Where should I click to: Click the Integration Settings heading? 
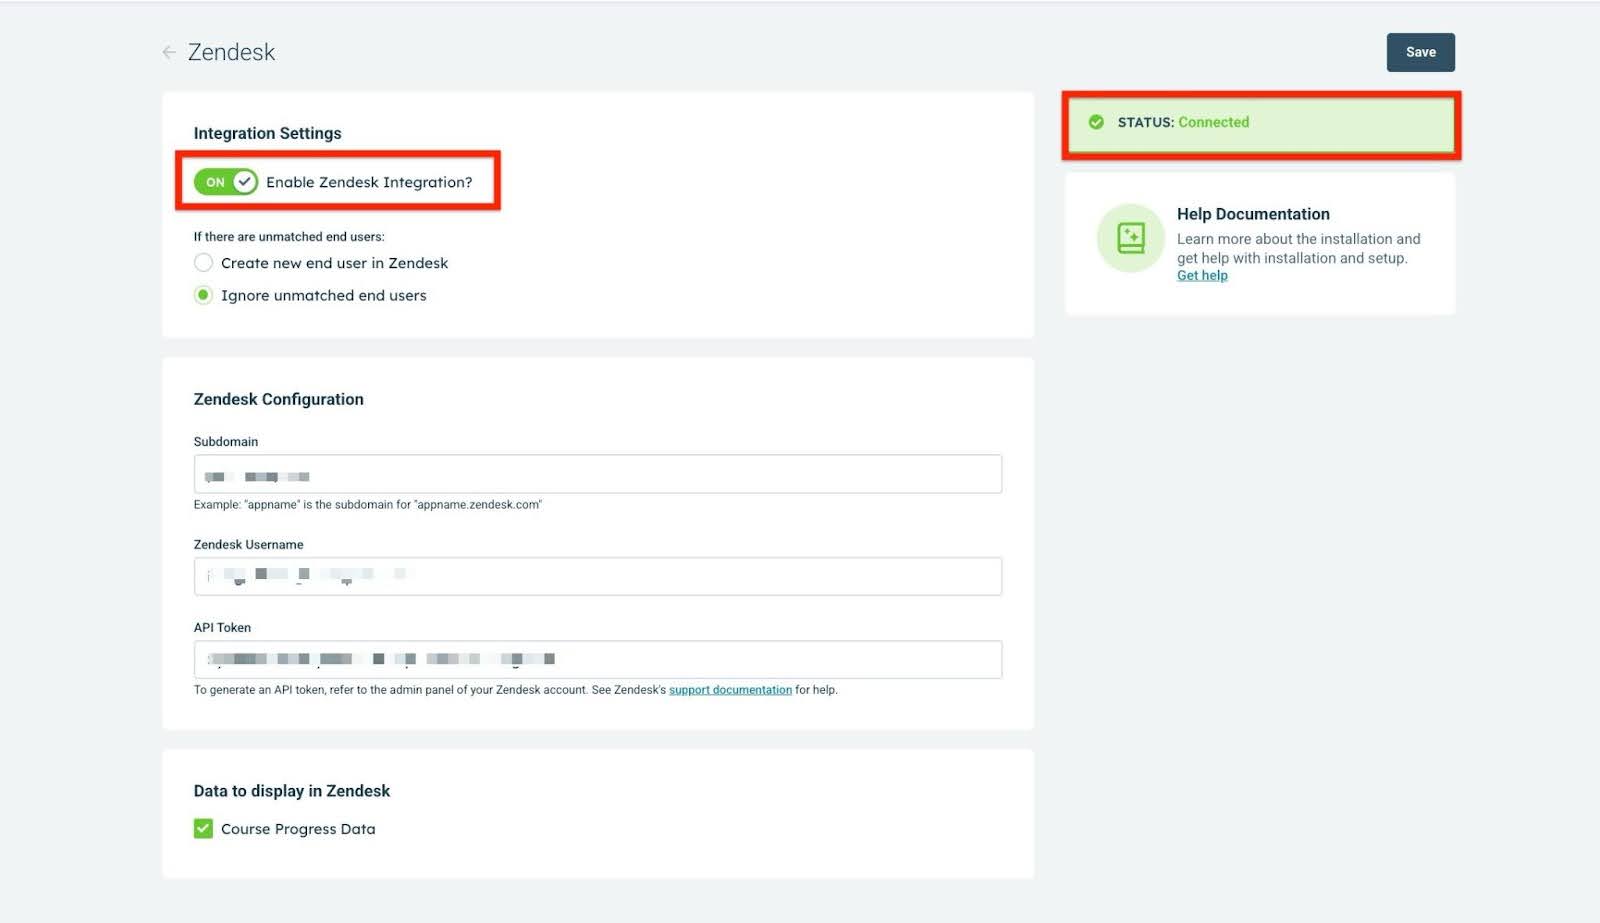coord(267,133)
